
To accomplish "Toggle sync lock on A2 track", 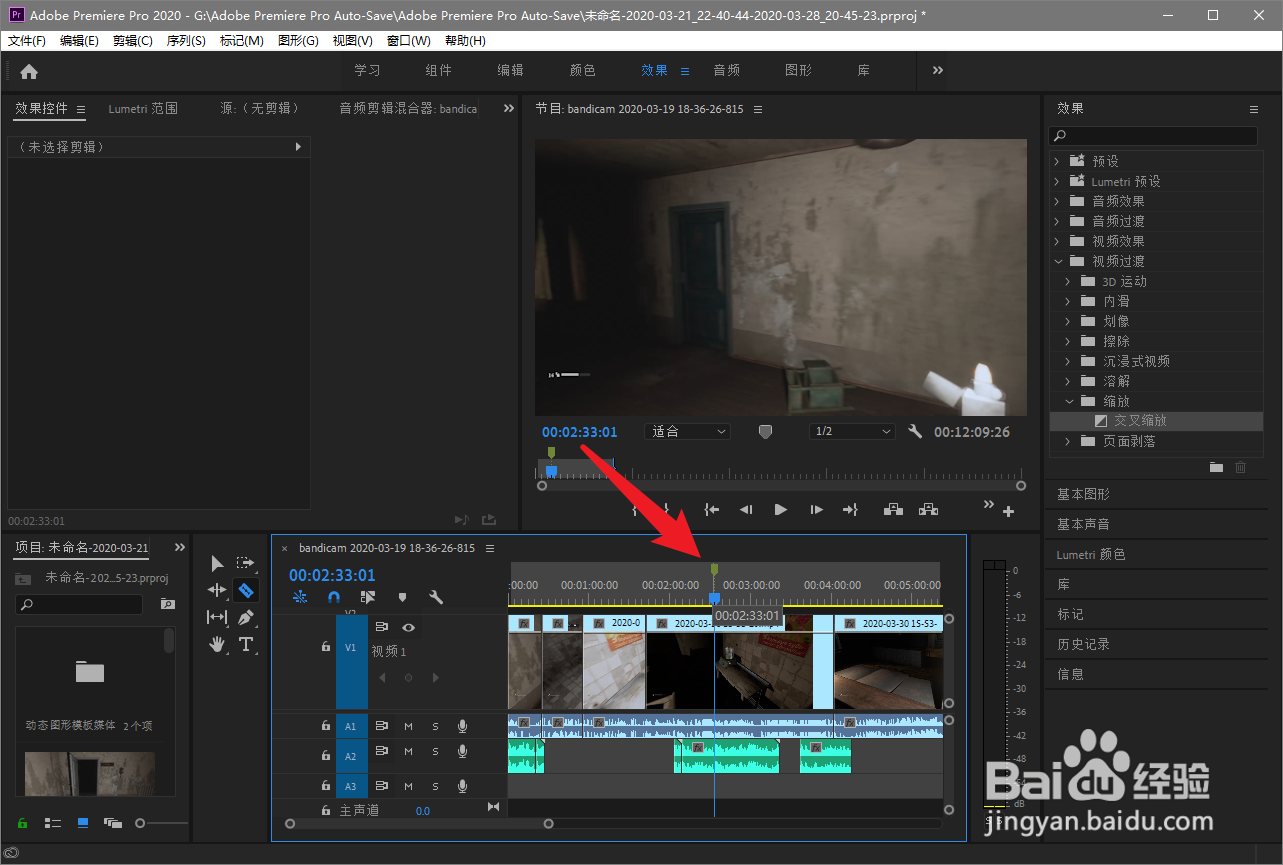I will 381,751.
